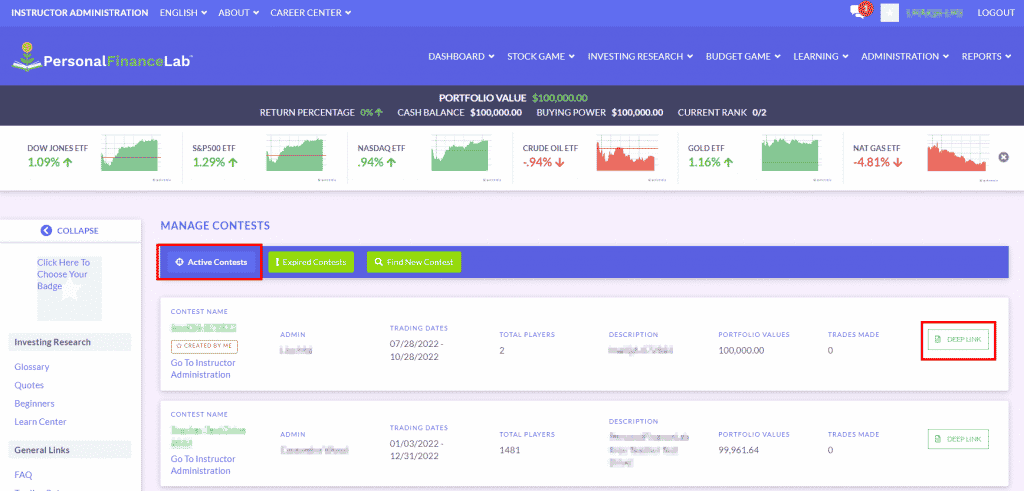The width and height of the screenshot is (1024, 491).
Task: Switch to the Expired Contests tab
Action: [x=311, y=262]
